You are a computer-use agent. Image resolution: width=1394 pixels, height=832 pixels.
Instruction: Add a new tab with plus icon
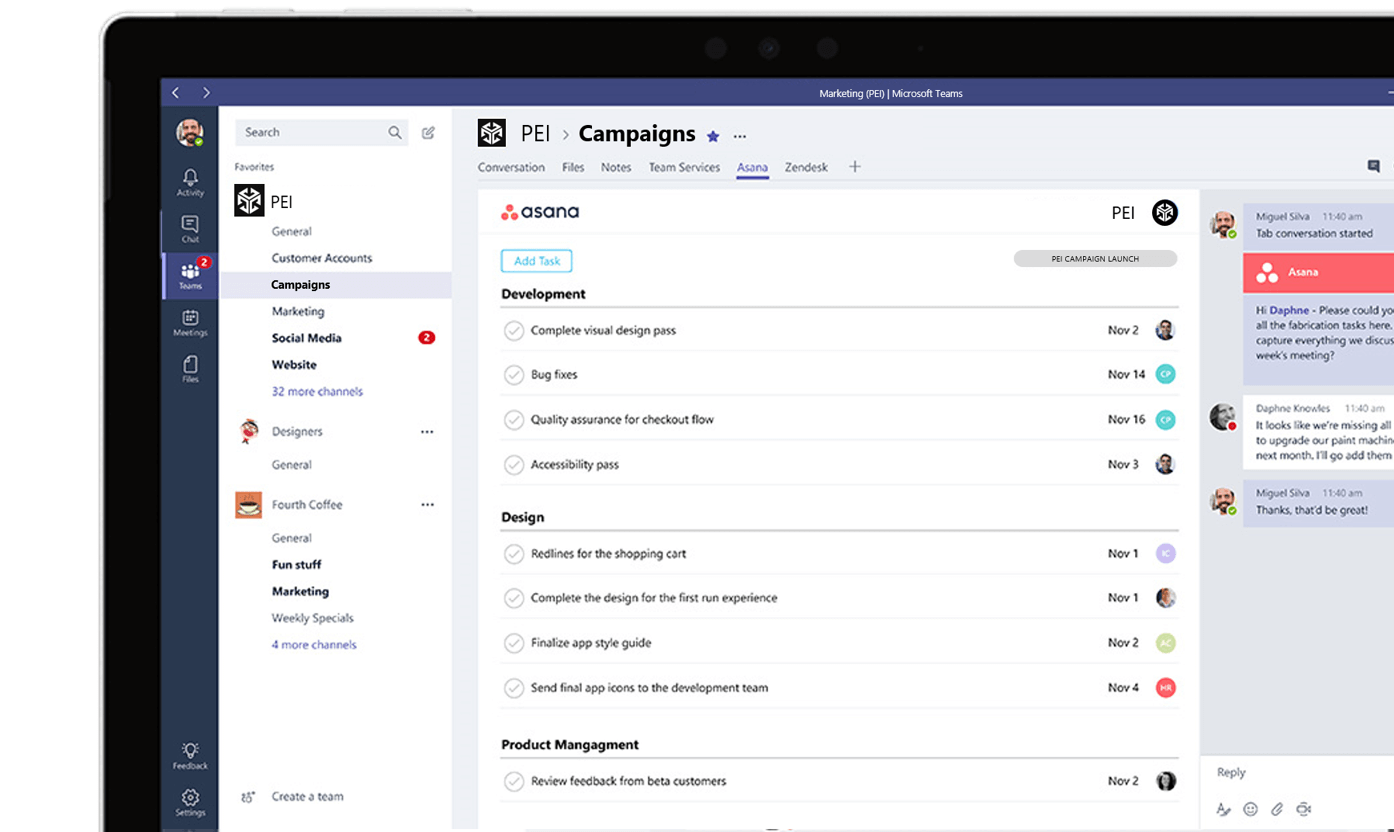[855, 167]
